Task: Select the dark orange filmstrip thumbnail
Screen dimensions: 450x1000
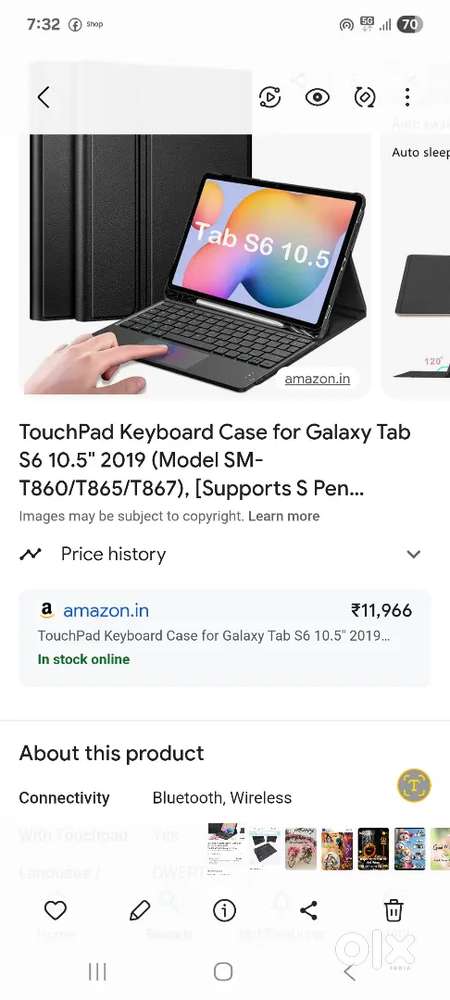Action: coord(374,849)
